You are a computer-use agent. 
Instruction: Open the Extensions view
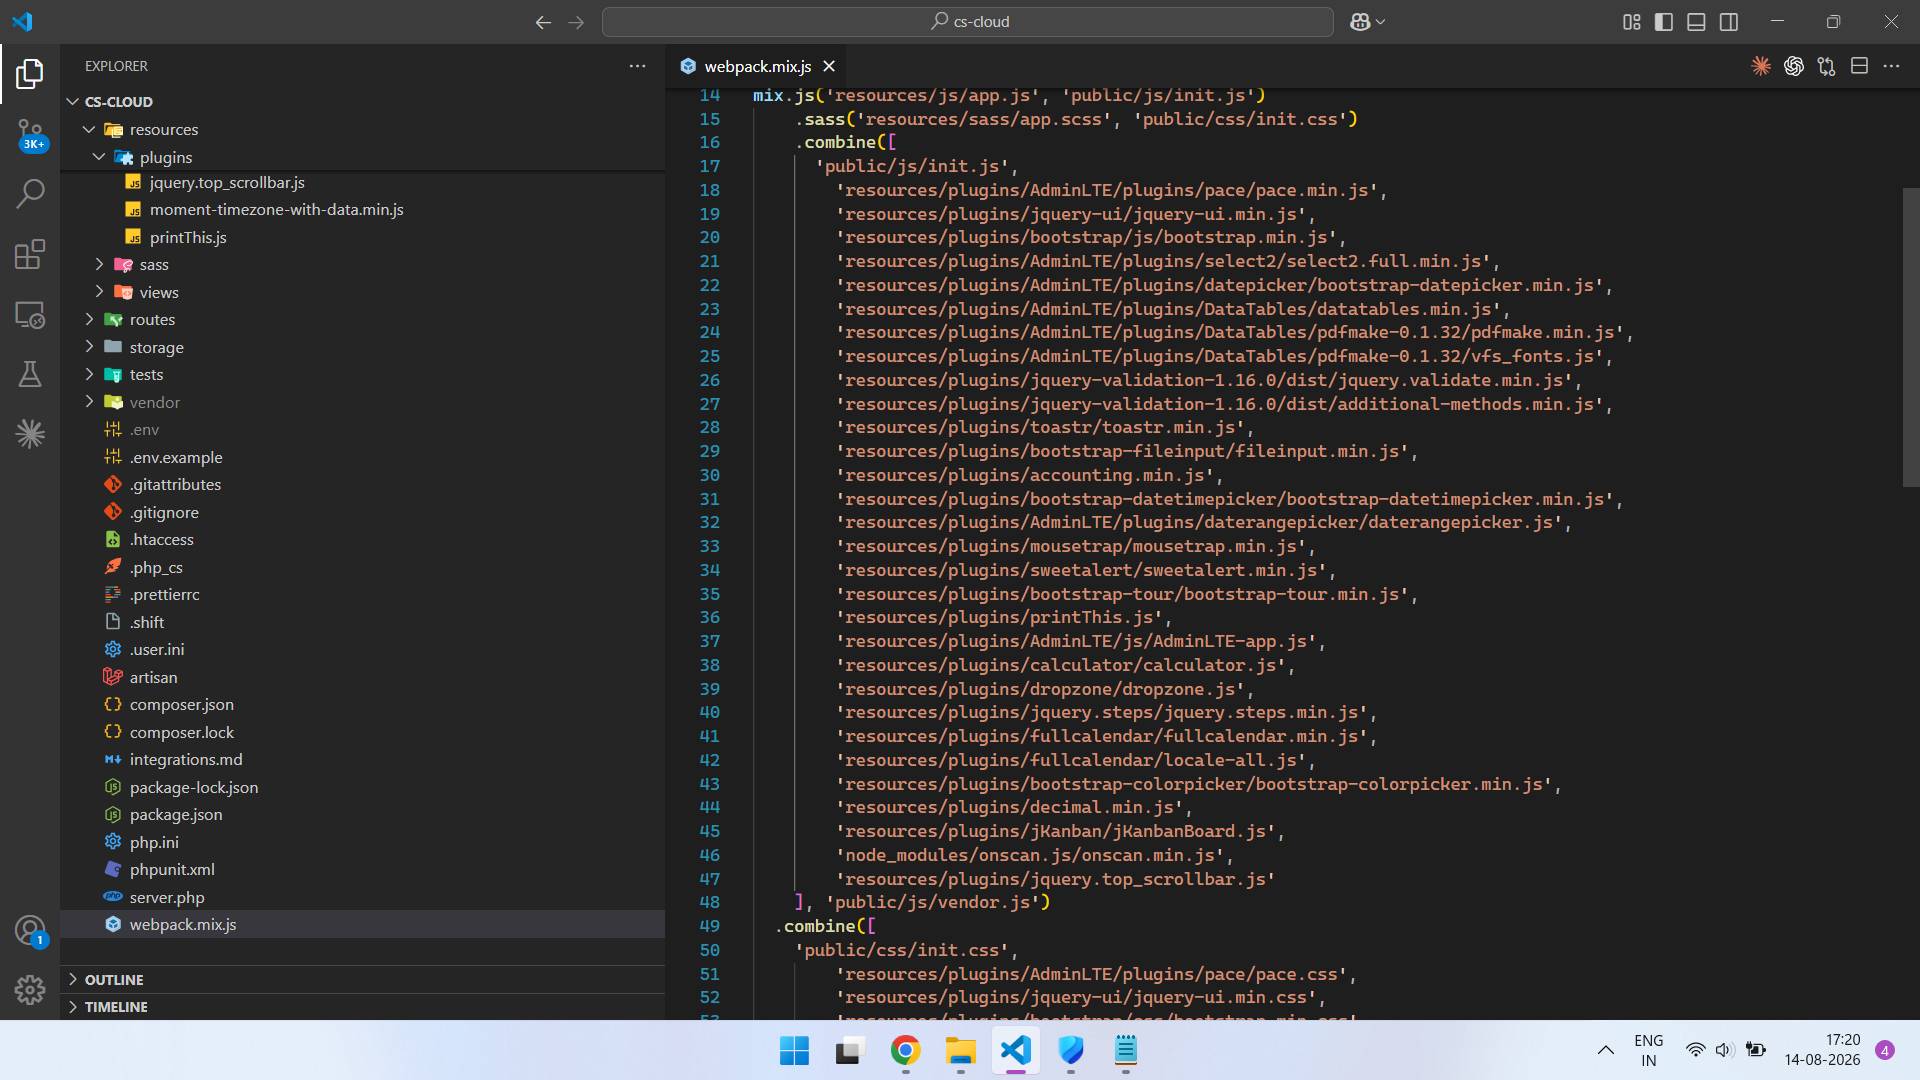click(x=30, y=254)
